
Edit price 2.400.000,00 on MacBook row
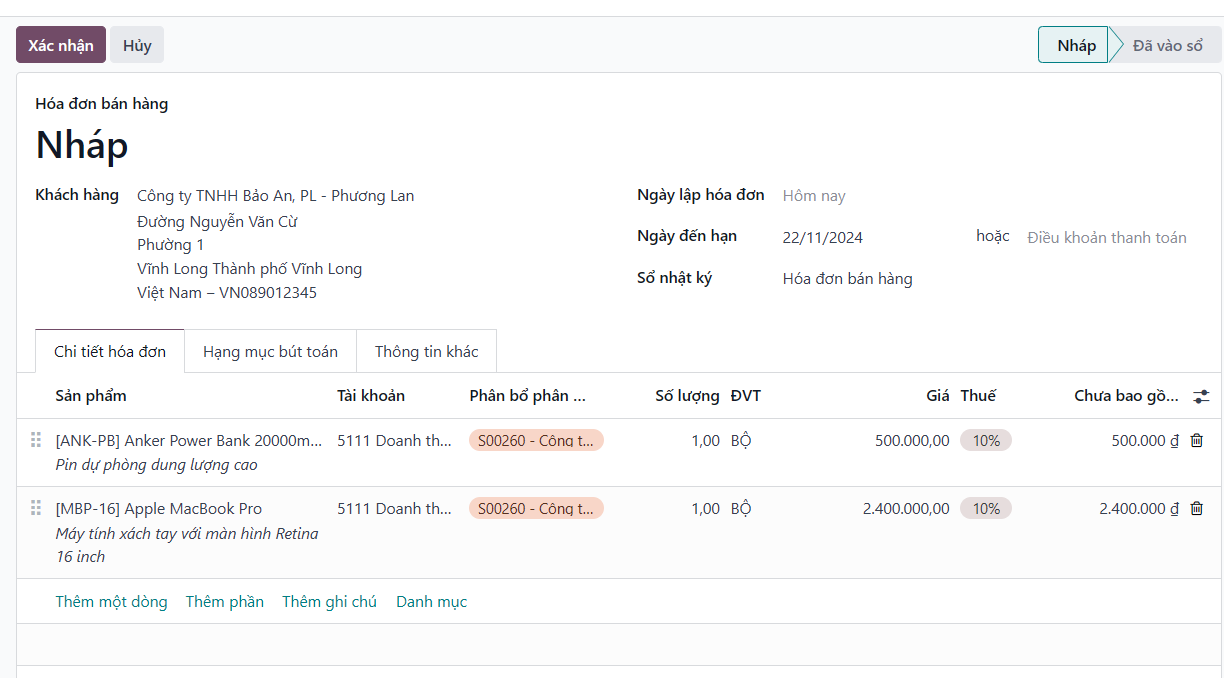coord(906,508)
